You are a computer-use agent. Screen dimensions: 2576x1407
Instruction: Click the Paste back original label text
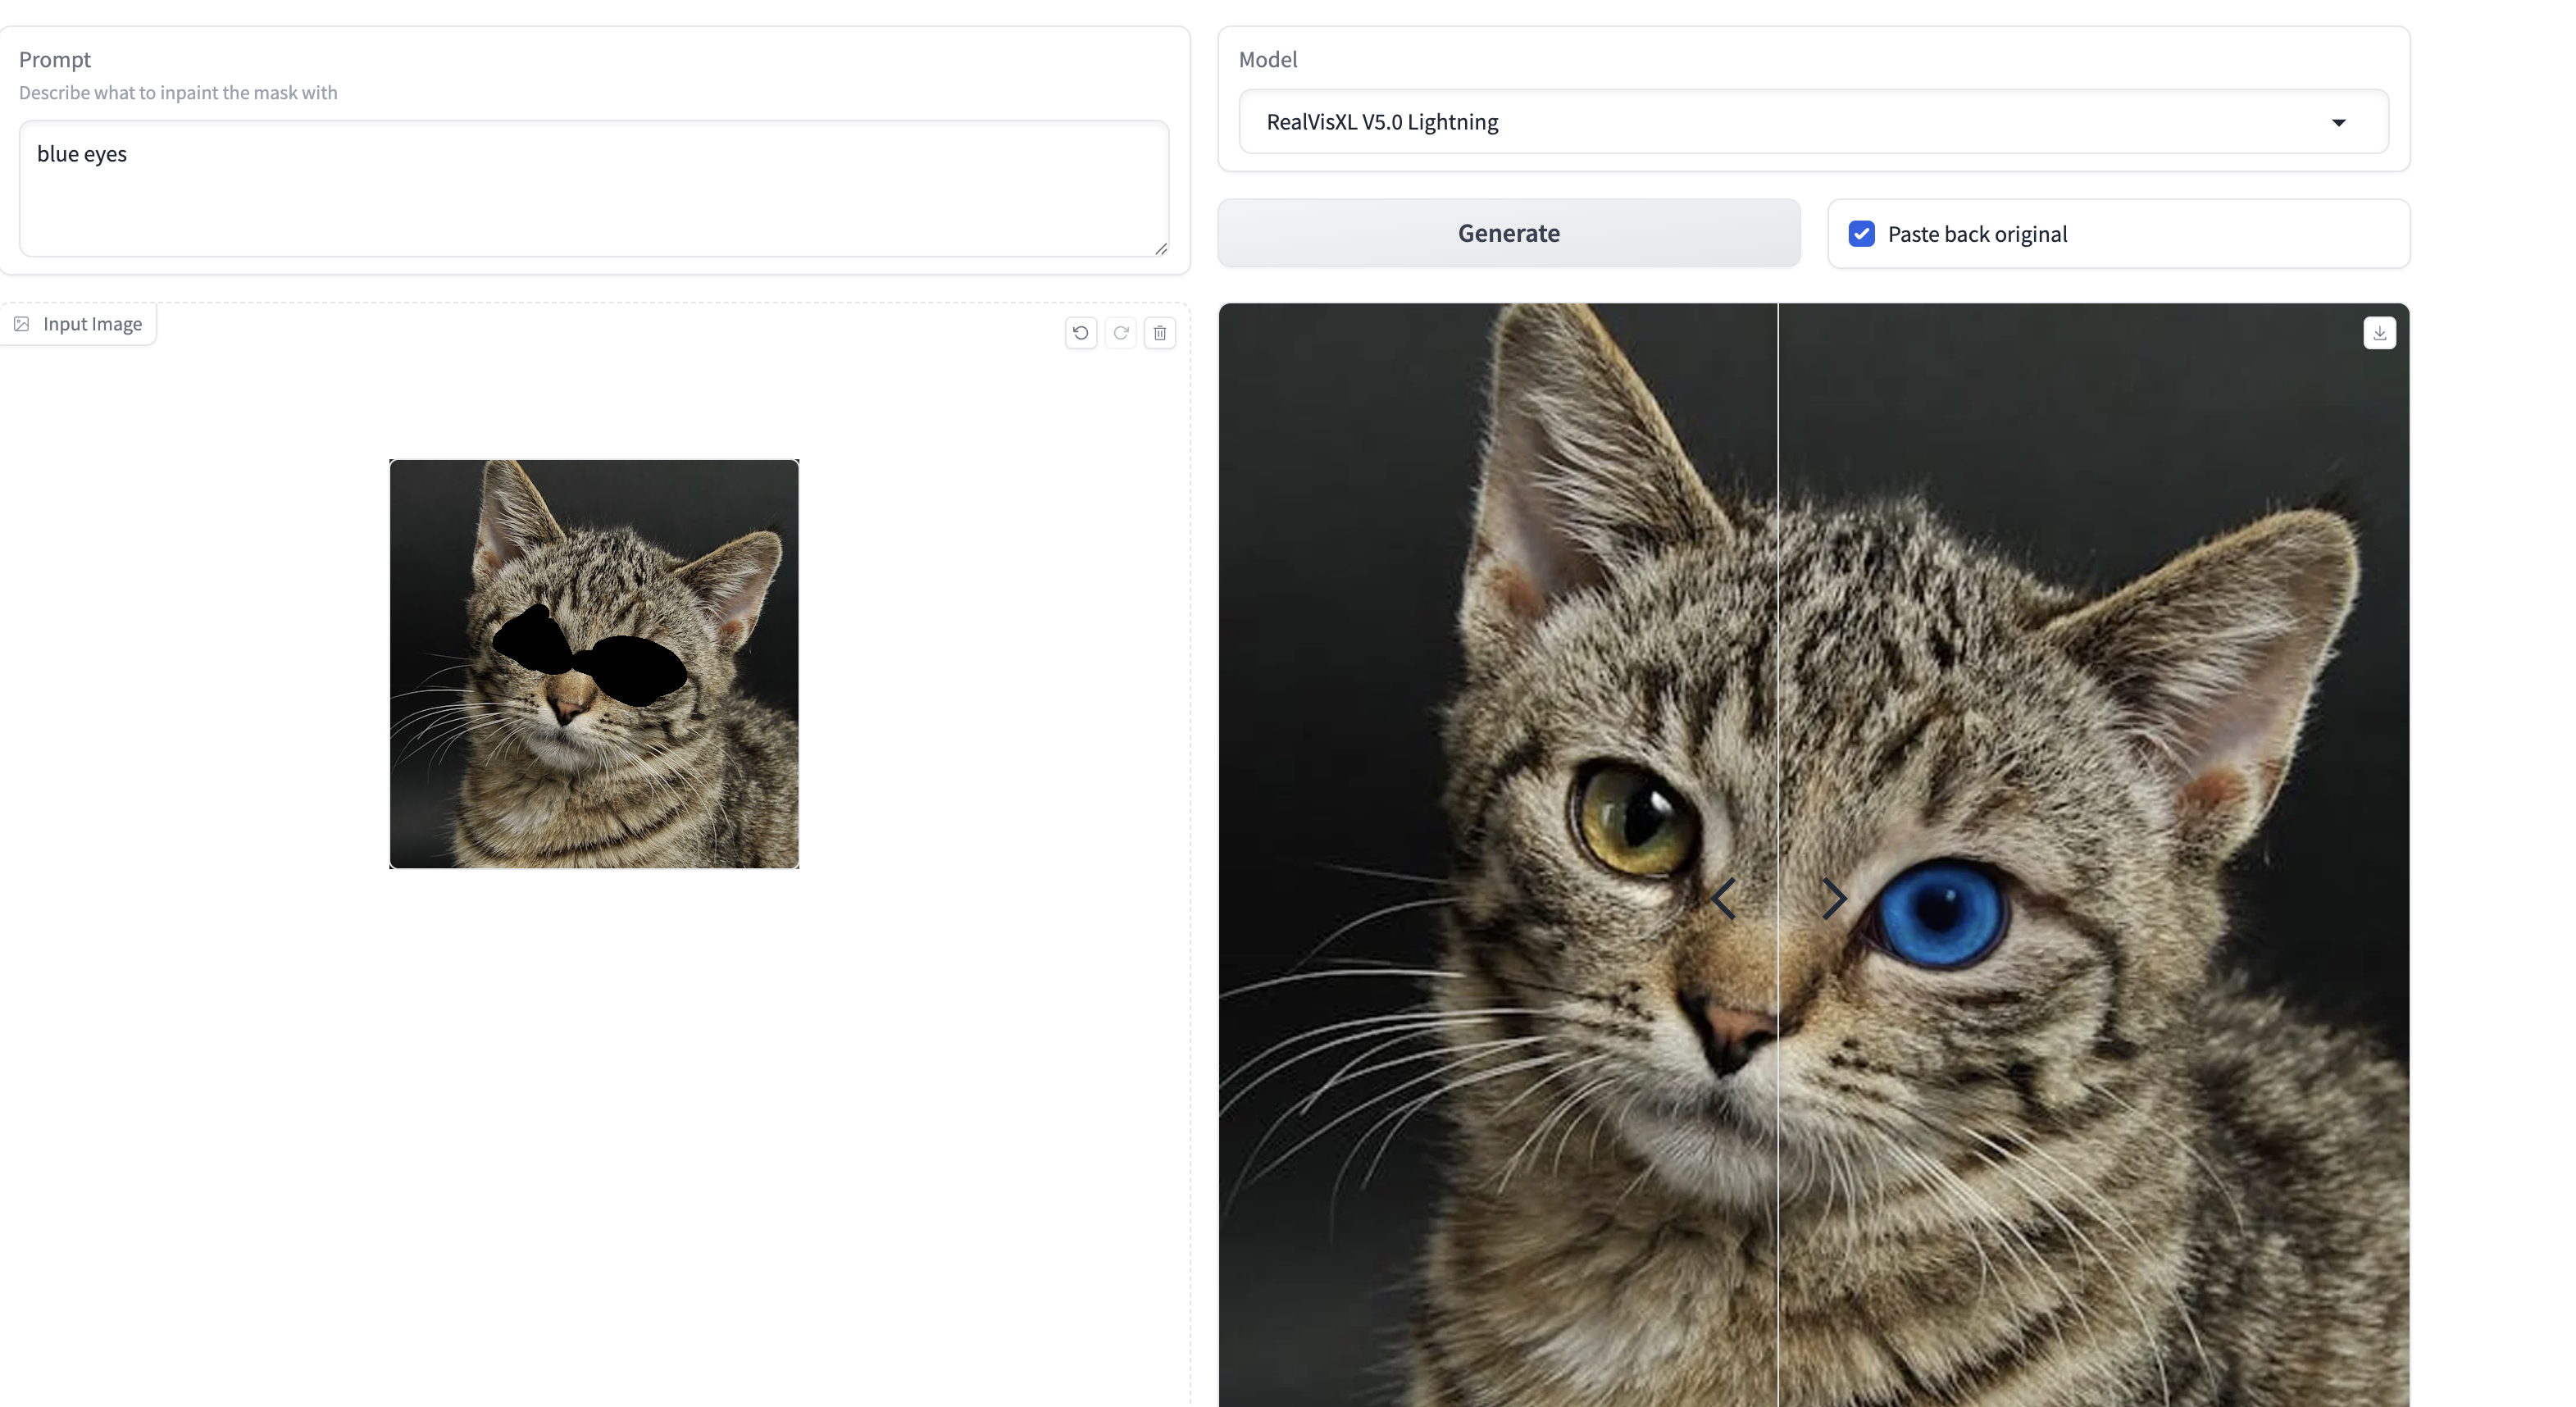(x=1977, y=234)
